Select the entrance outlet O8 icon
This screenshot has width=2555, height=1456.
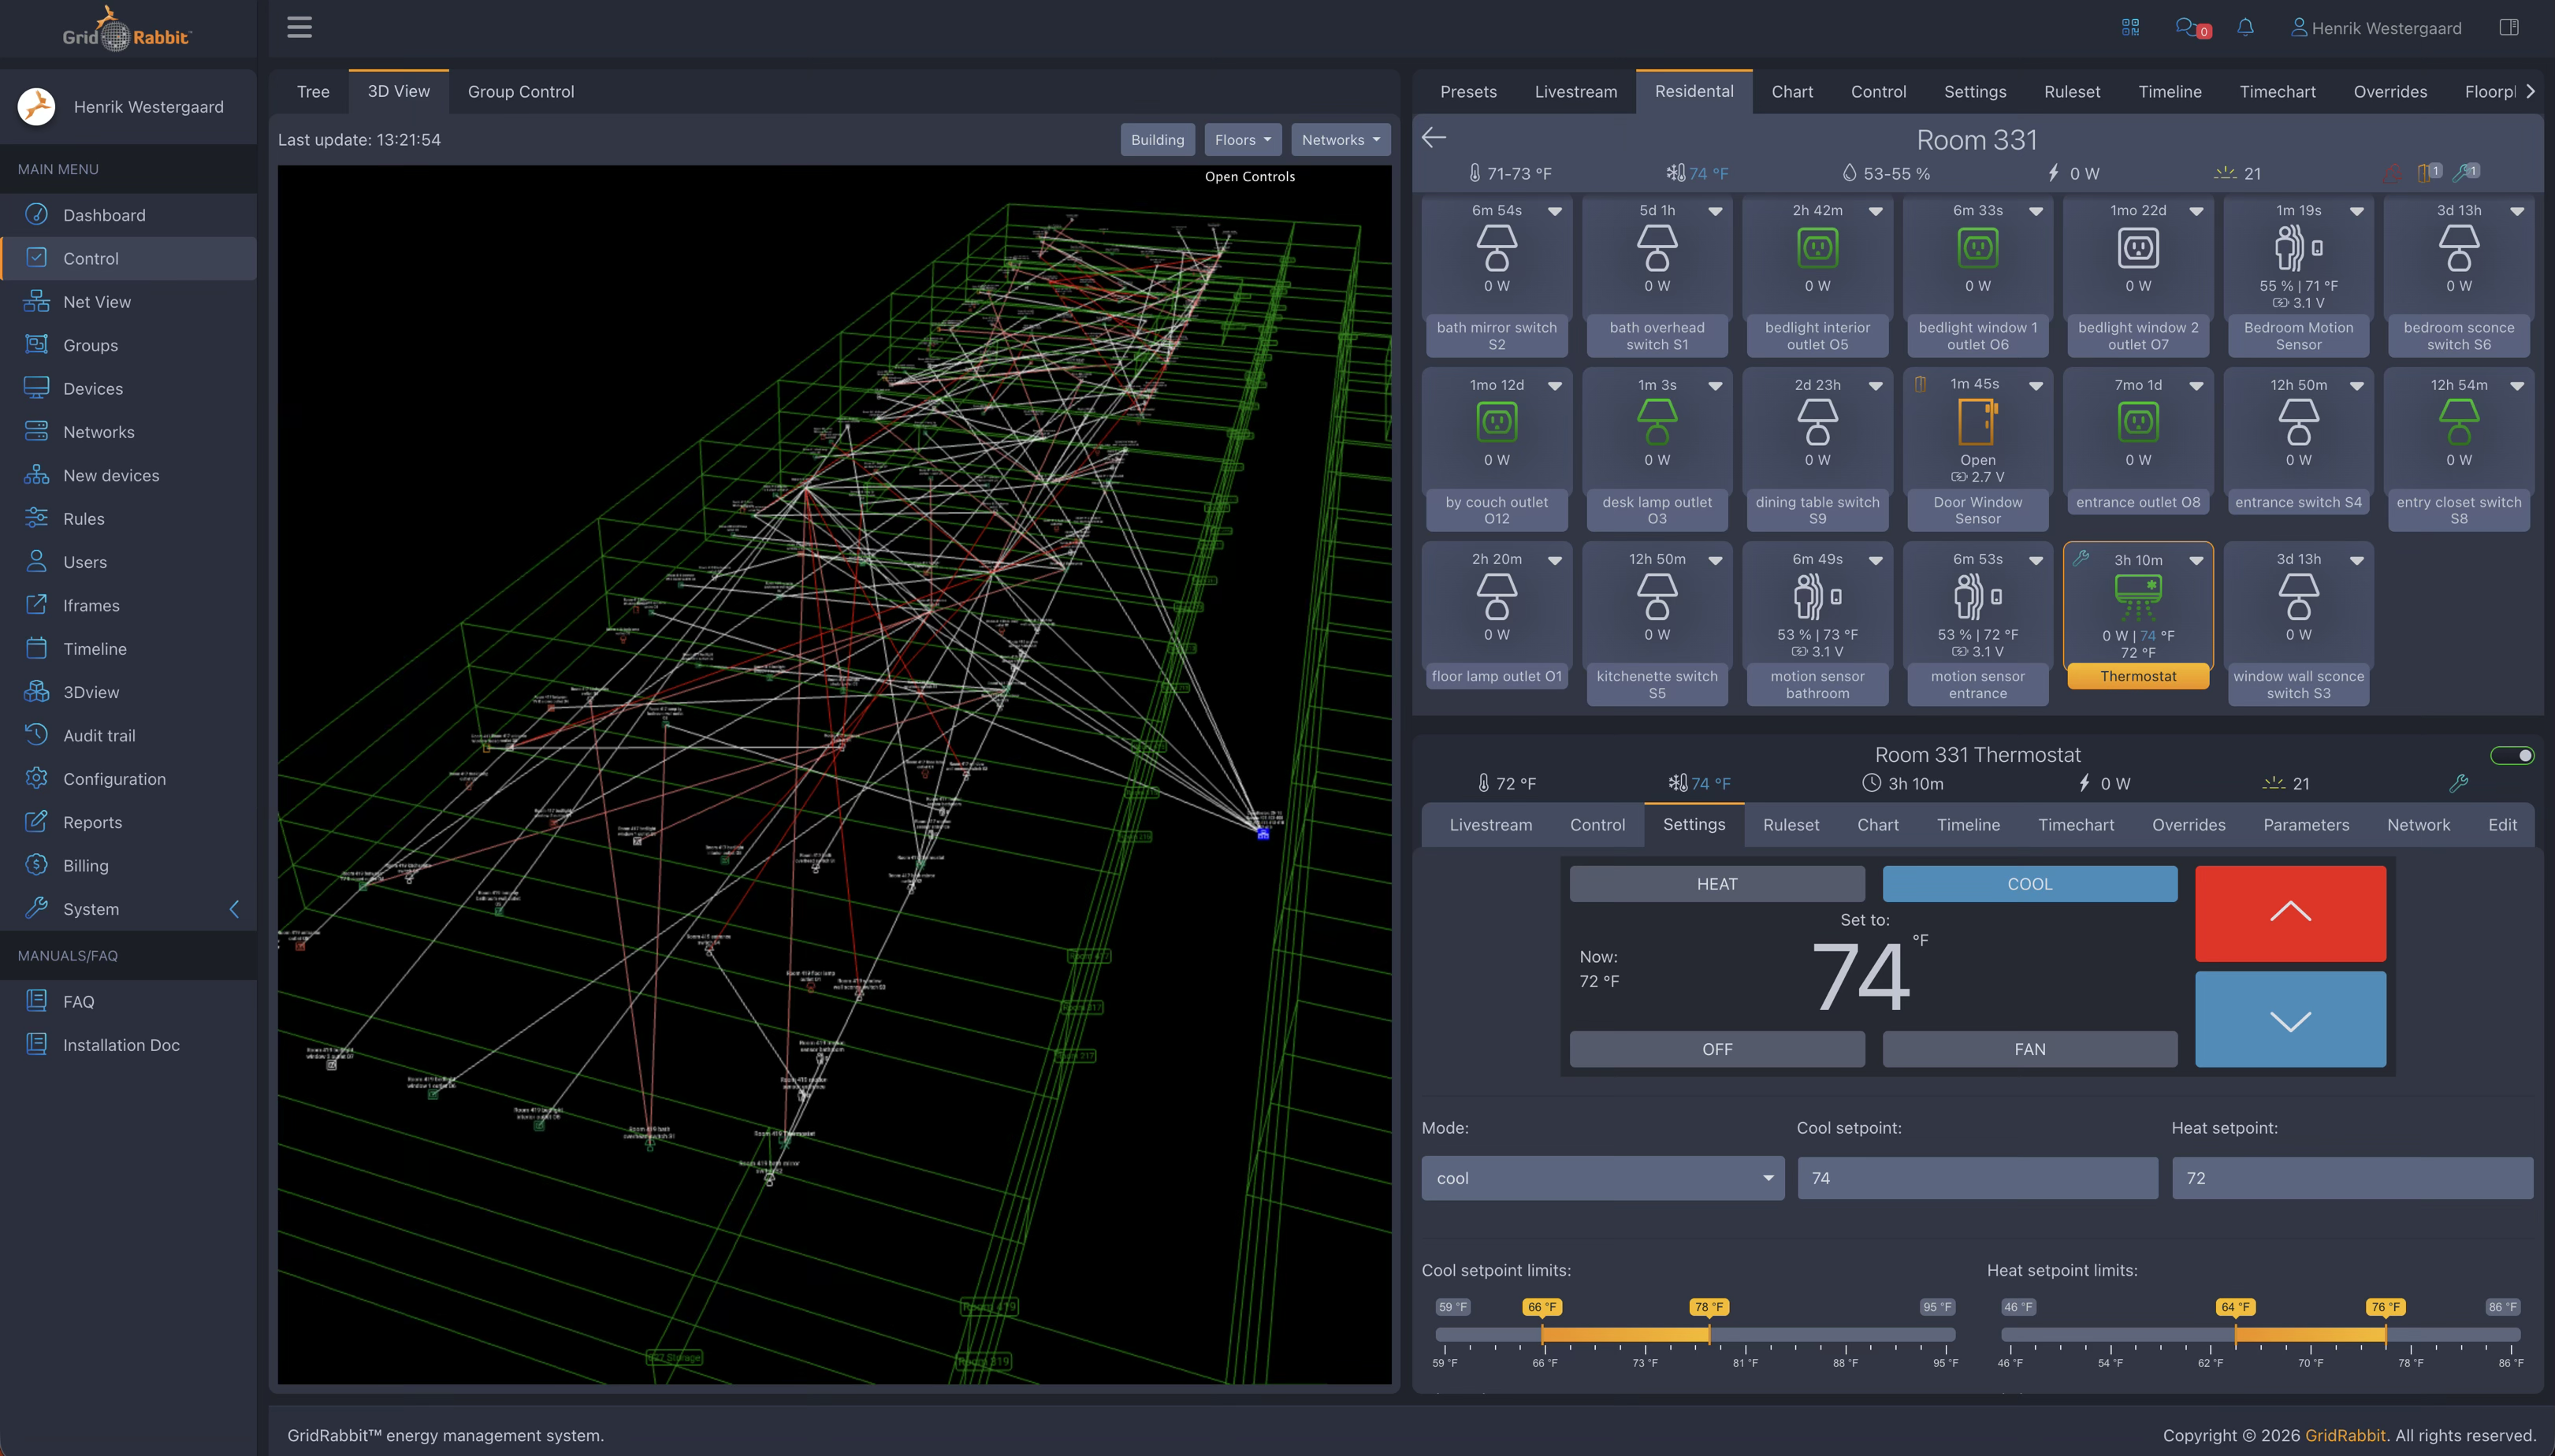click(2138, 421)
